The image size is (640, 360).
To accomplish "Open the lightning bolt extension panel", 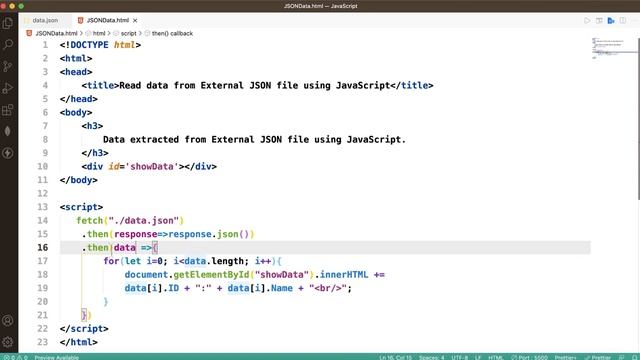I will coord(8,153).
